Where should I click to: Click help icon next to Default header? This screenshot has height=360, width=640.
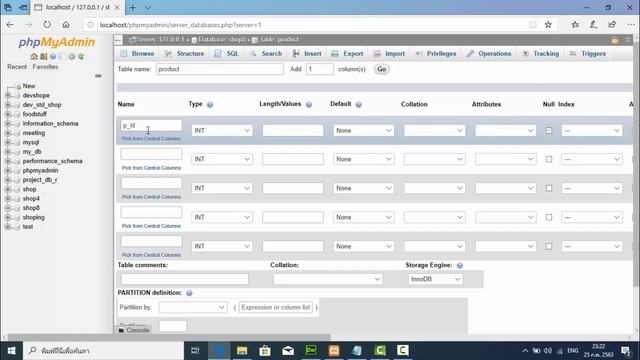coord(358,104)
